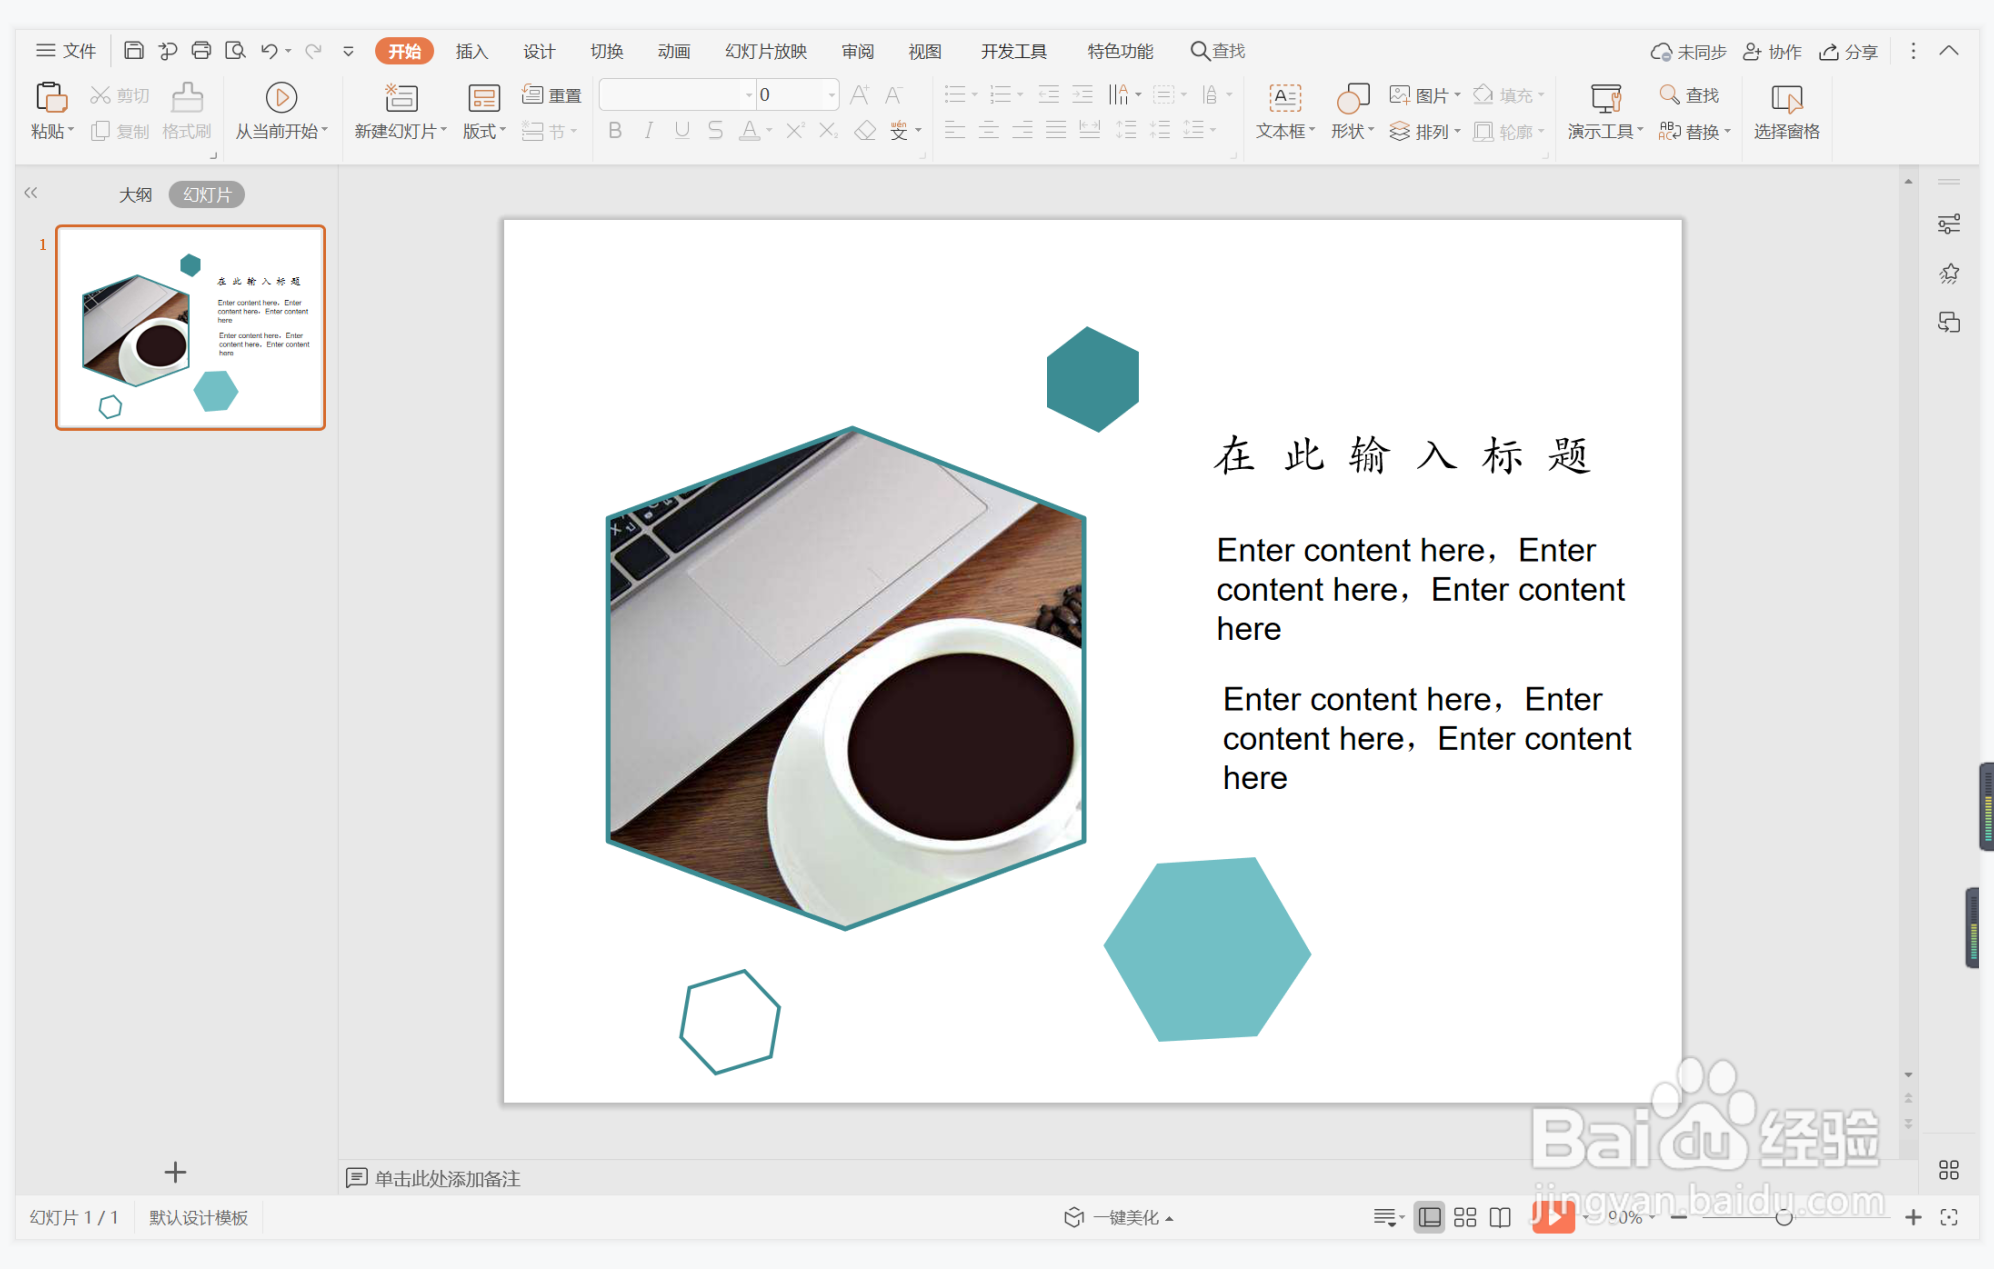Screen dimensions: 1994x1269
Task: Open the One-click beautify option
Action: tap(1118, 1217)
